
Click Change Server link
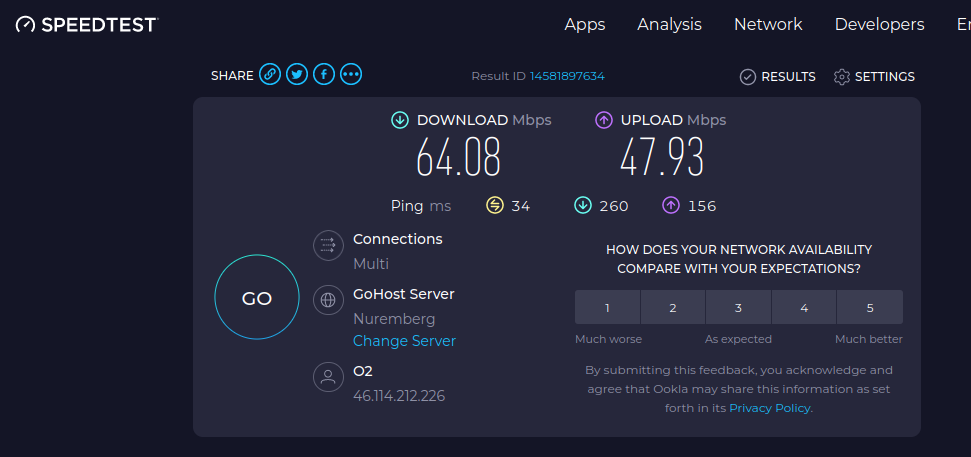click(404, 341)
